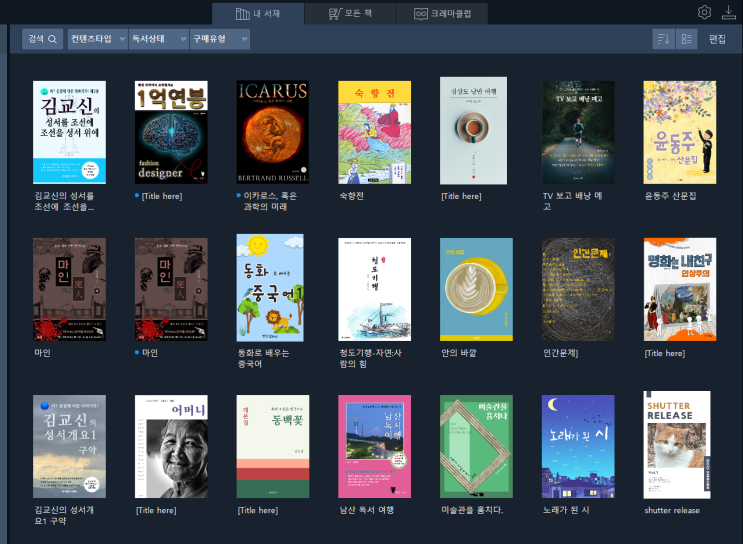Open the coffee cup 경상도 낭만 여행 cover
This screenshot has height=544, width=743.
(473, 131)
